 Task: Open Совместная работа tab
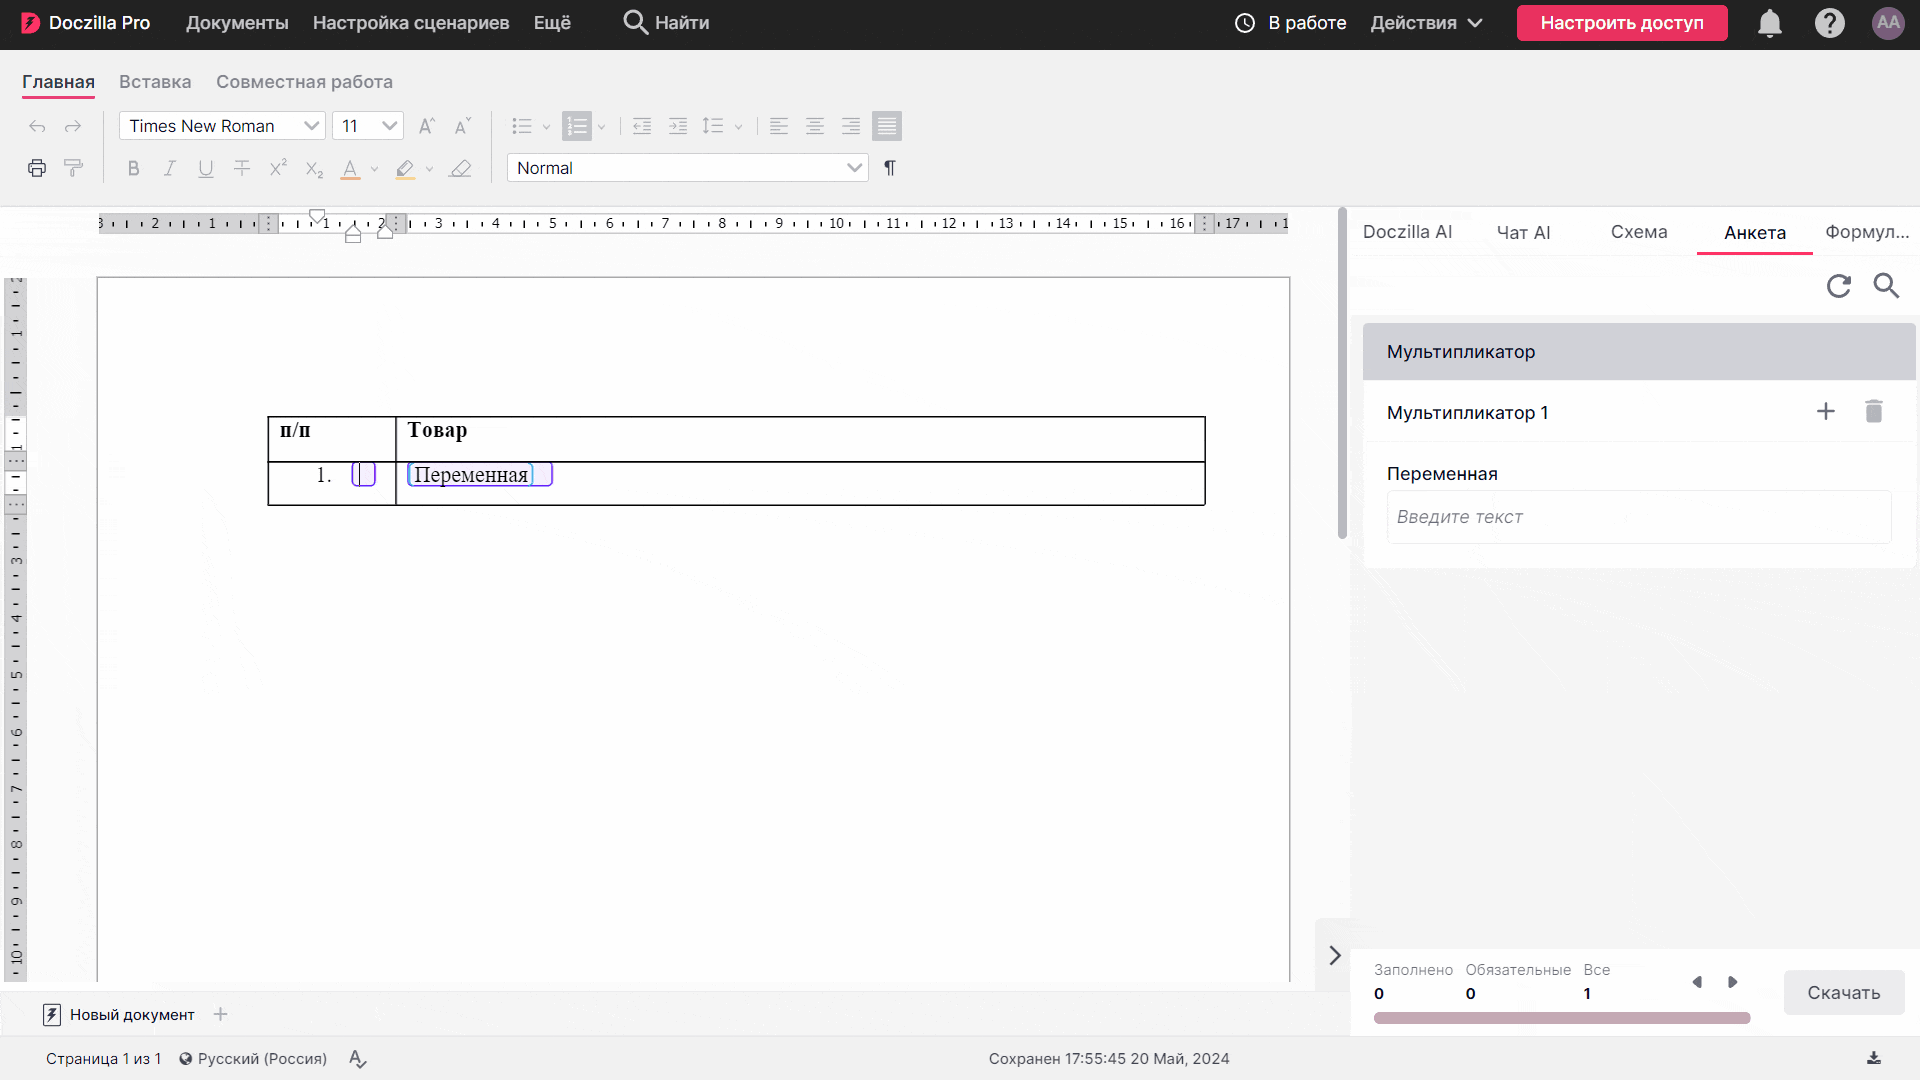coord(304,82)
